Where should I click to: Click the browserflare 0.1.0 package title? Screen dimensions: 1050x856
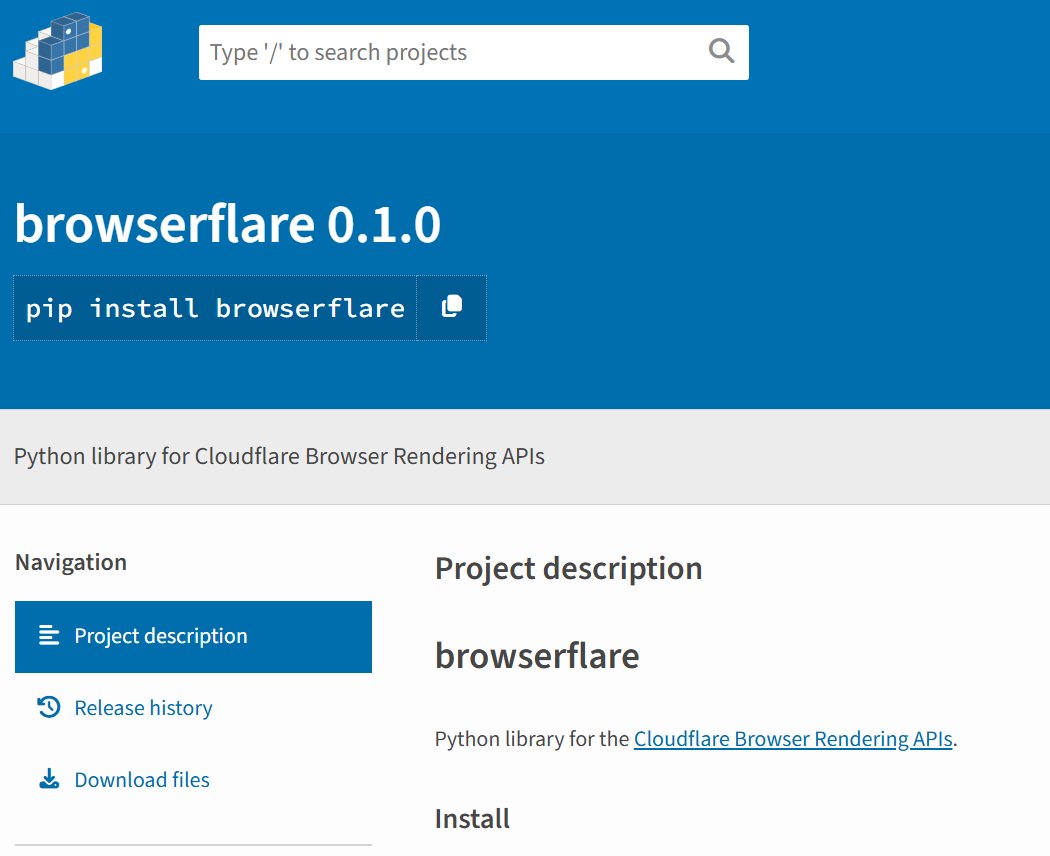click(228, 223)
